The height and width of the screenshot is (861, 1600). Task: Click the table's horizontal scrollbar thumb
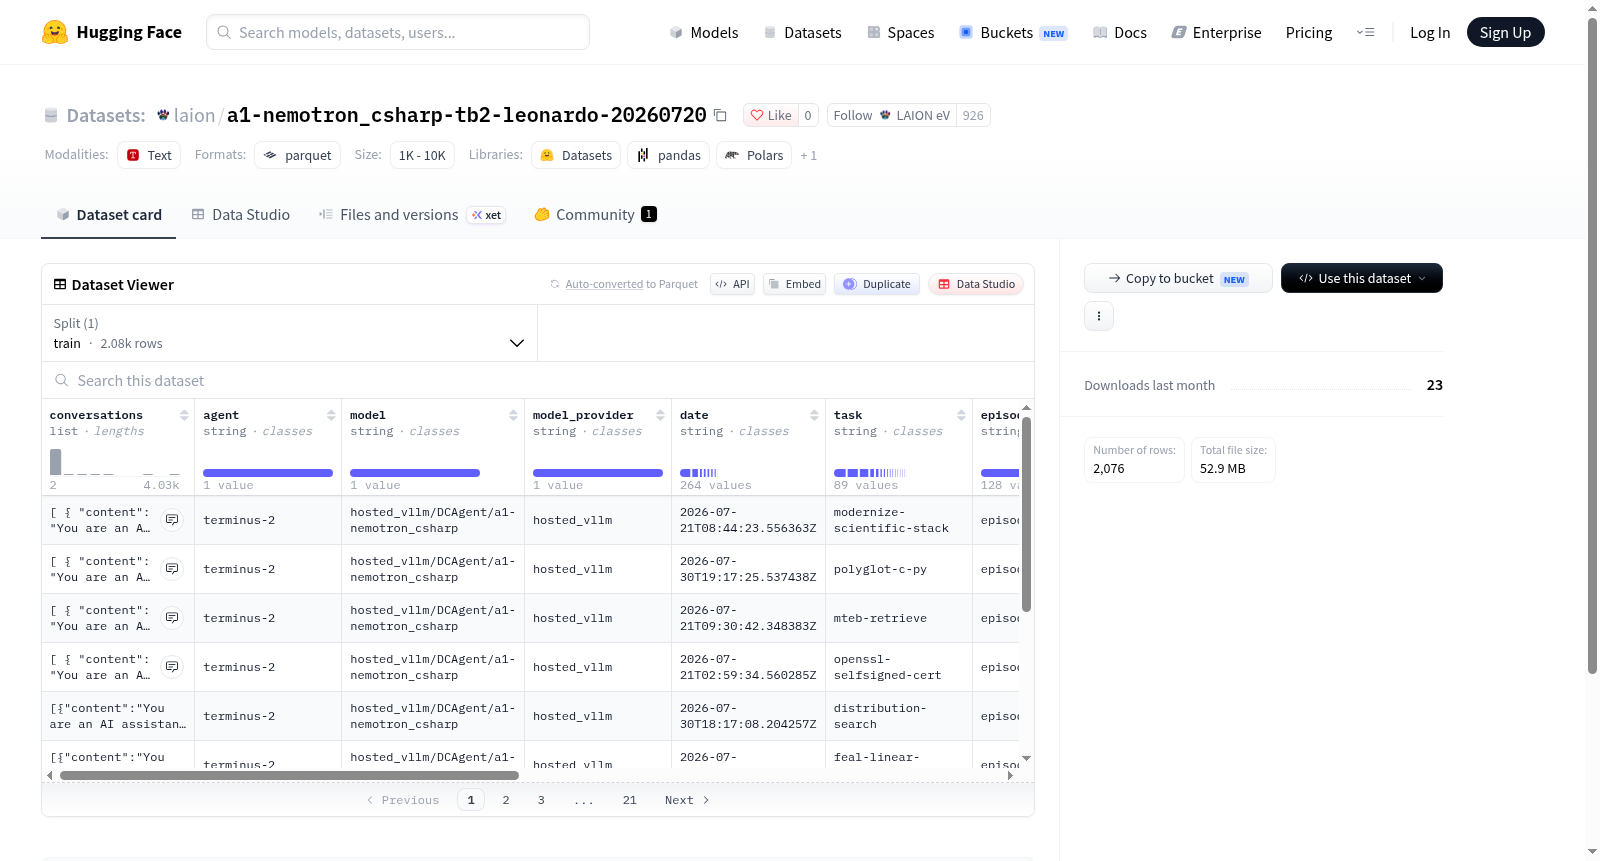click(x=289, y=775)
